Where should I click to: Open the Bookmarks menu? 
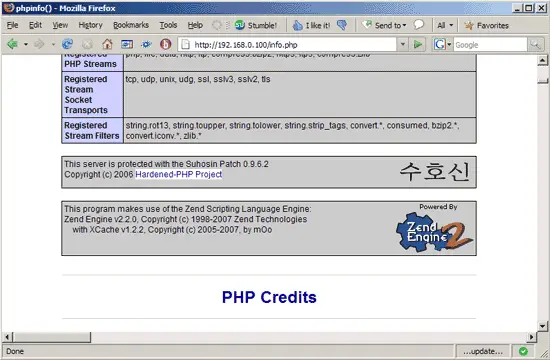131,25
